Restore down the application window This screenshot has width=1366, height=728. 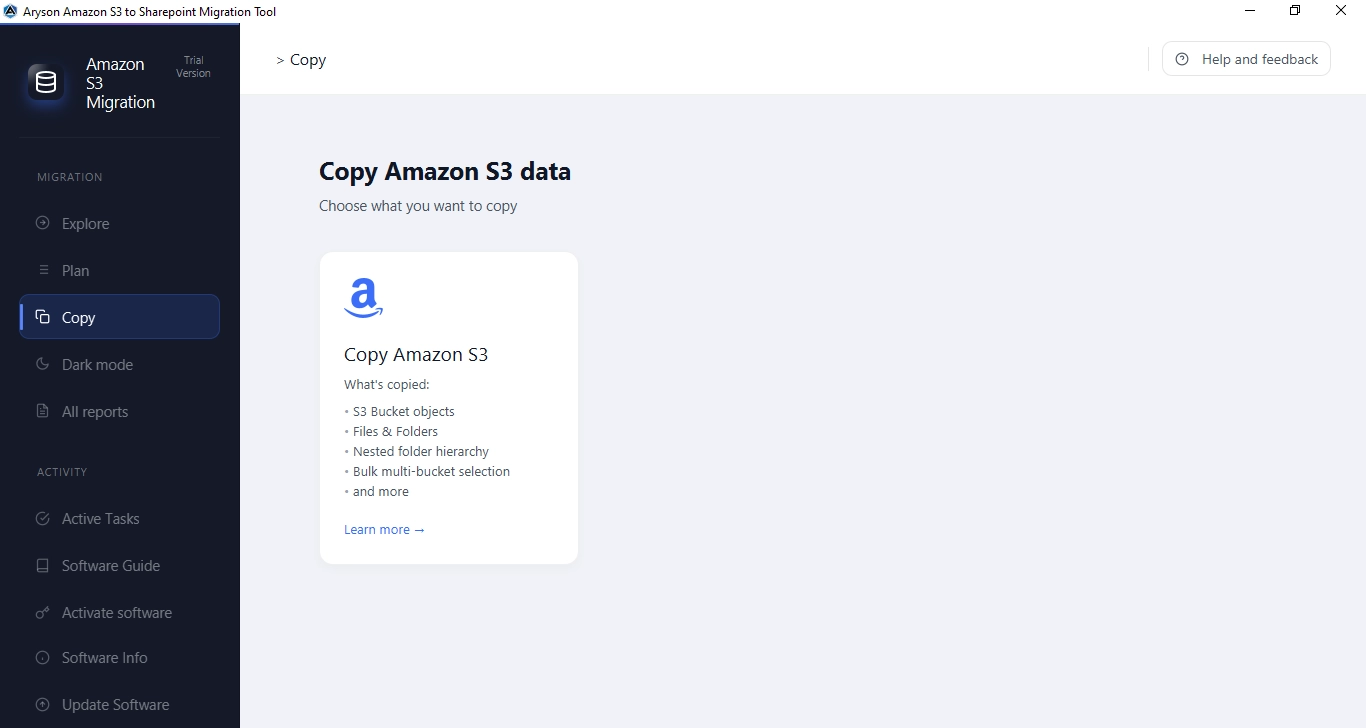point(1295,11)
